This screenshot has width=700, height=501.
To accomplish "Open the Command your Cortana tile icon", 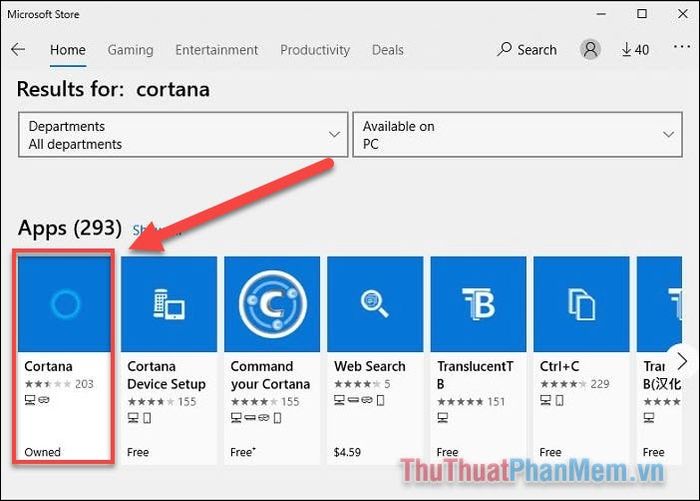I will pyautogui.click(x=272, y=304).
